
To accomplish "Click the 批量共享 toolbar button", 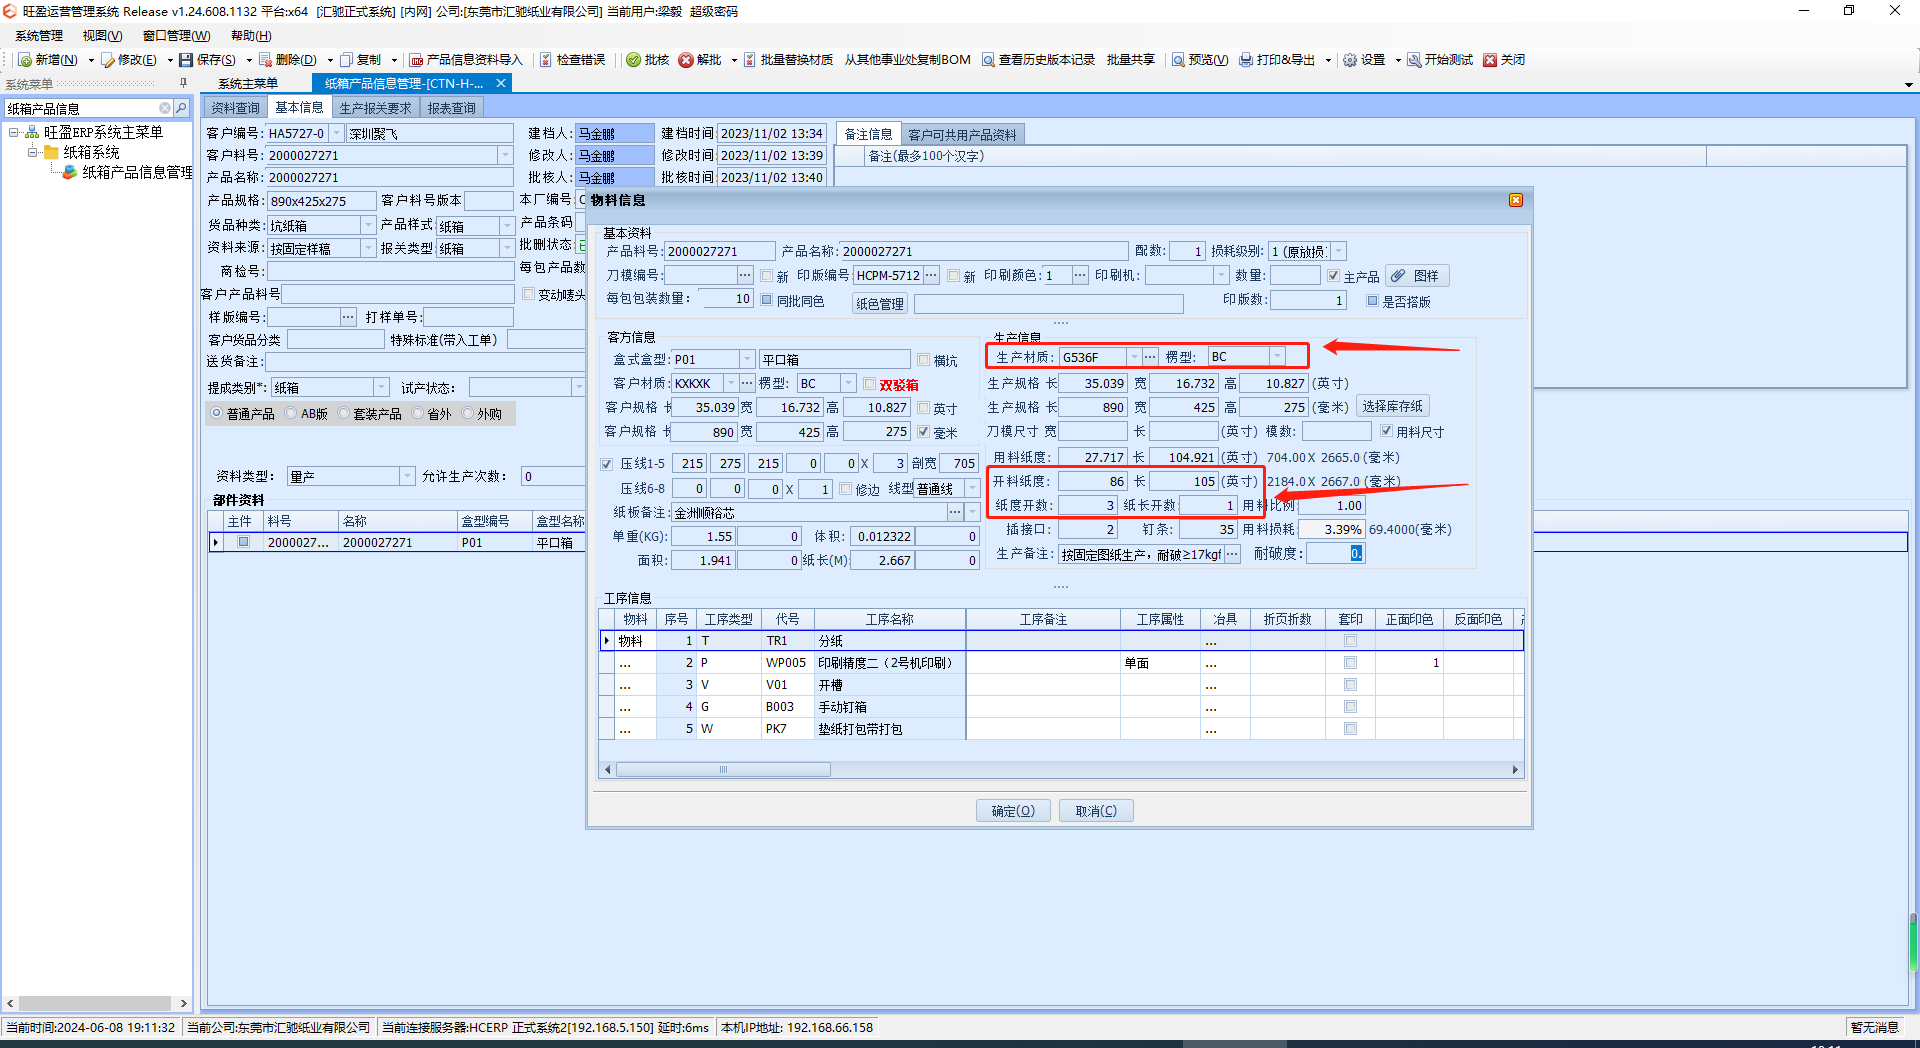I will (1130, 60).
